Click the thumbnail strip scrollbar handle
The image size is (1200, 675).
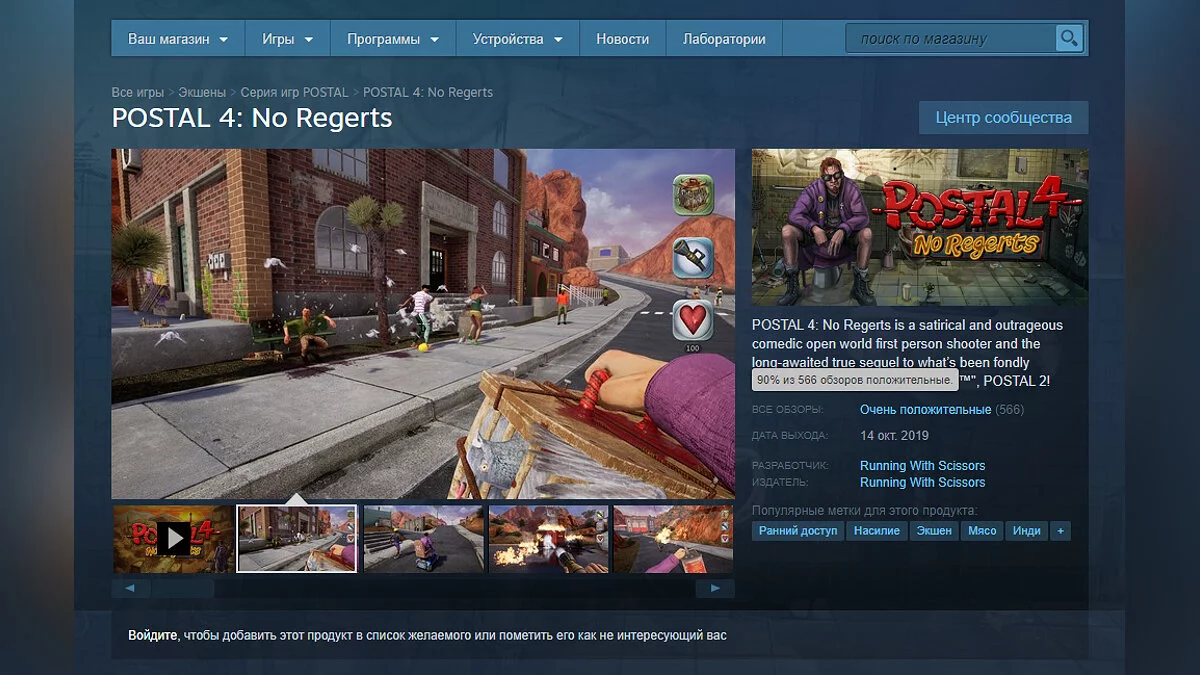(183, 589)
